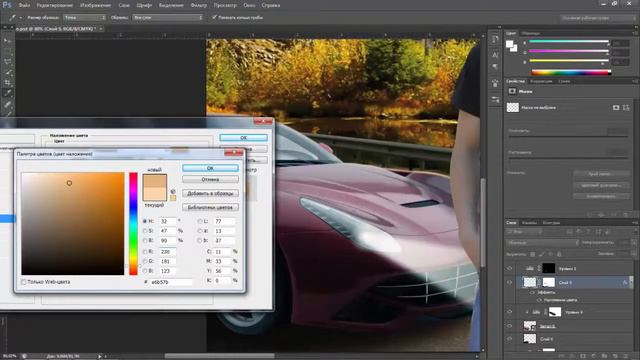Click the add pixel mask icon in Properties

(616, 107)
